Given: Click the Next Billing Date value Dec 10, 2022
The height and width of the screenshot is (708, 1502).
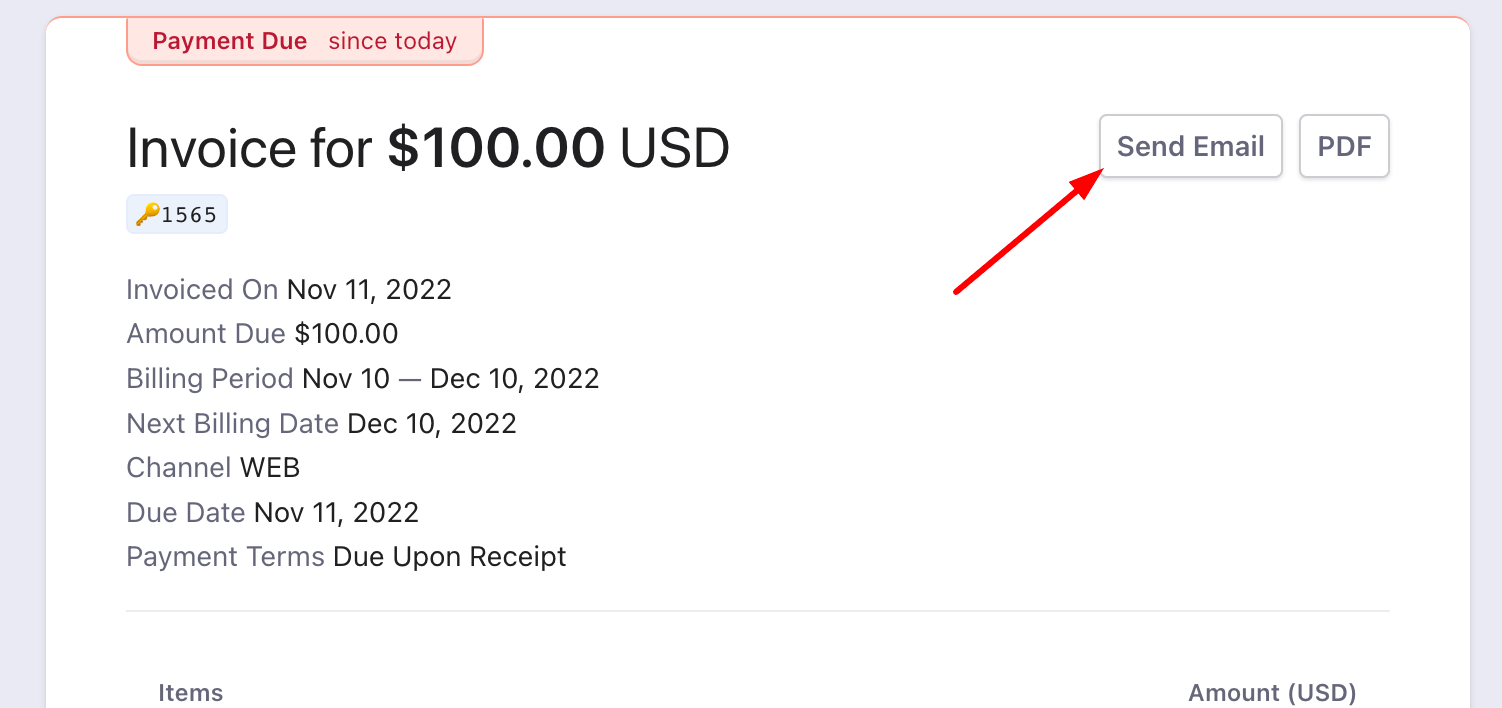Looking at the screenshot, I should 432,423.
